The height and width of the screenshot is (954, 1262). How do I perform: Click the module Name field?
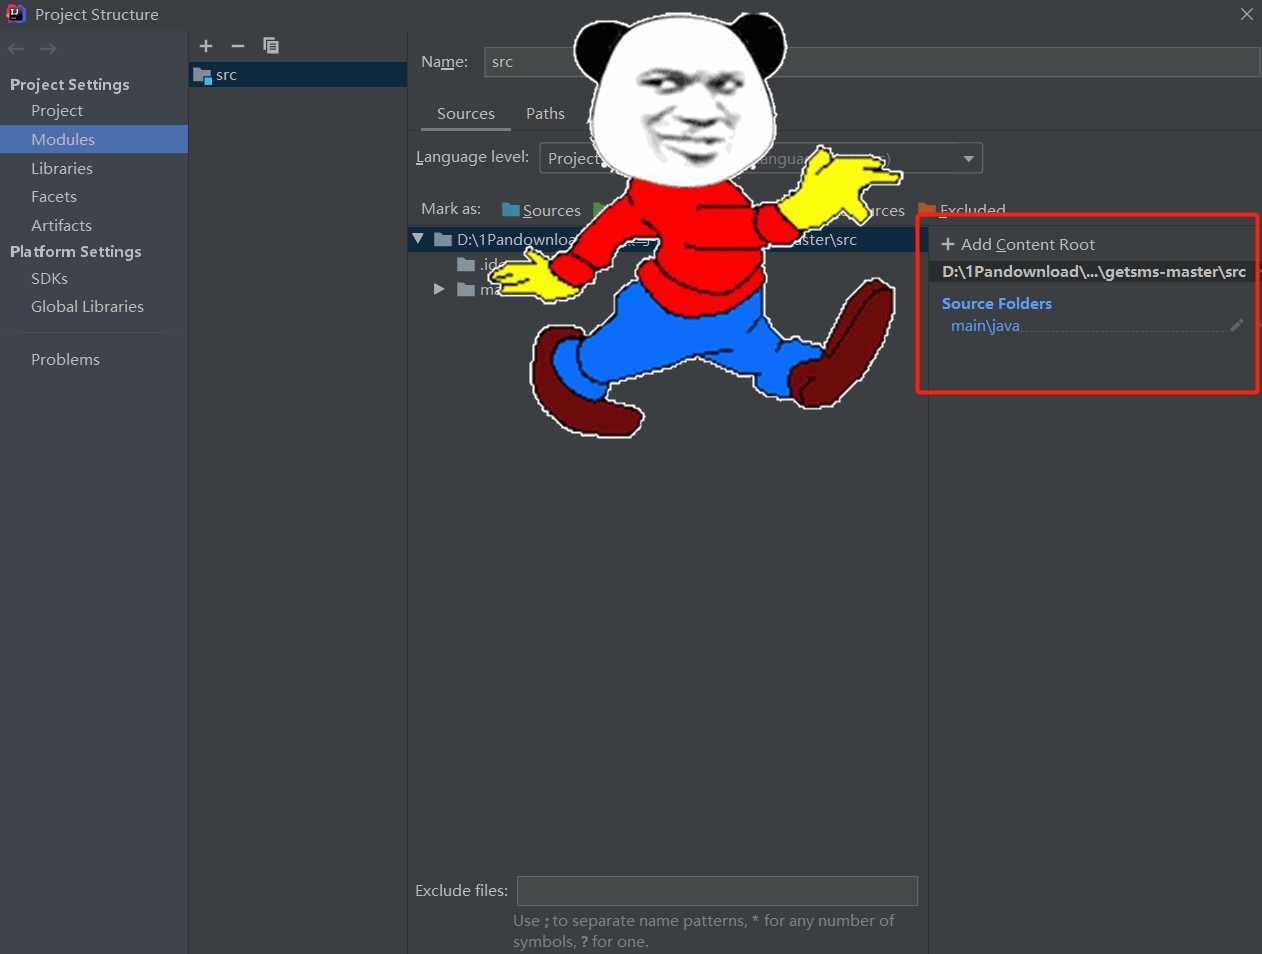[872, 62]
